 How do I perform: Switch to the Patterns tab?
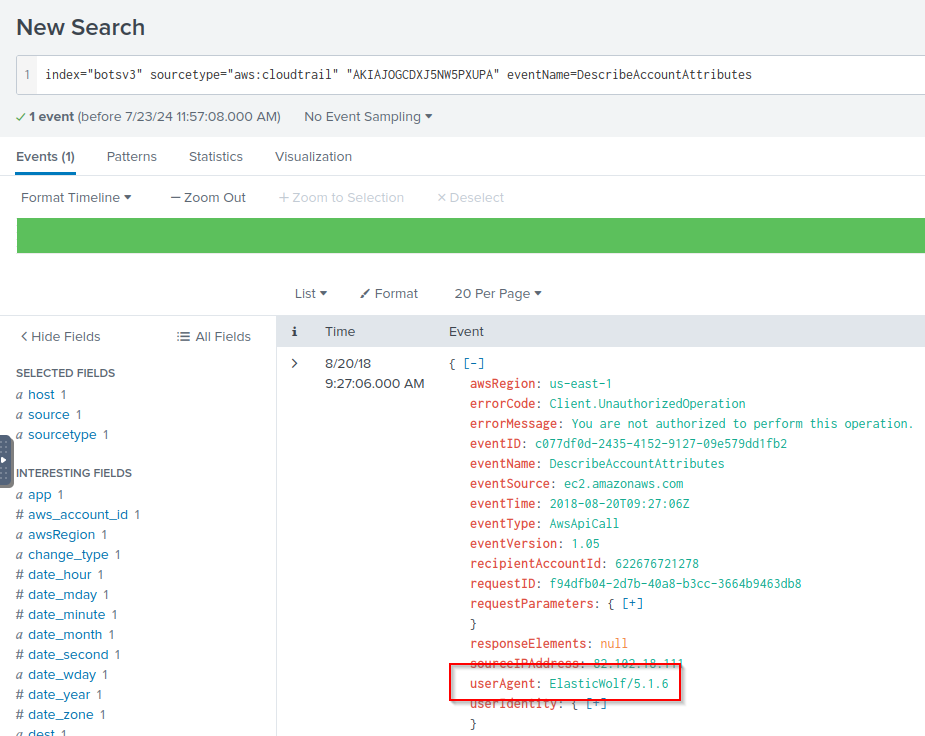click(x=131, y=157)
